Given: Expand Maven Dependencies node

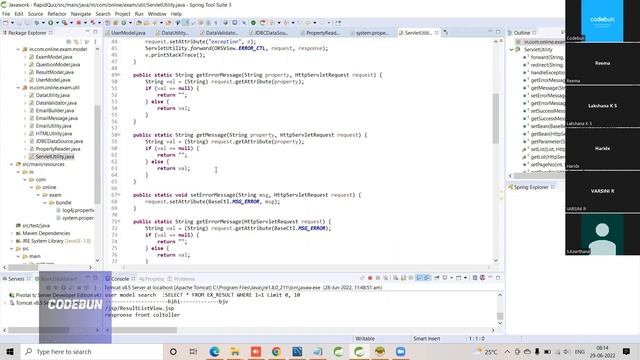Looking at the screenshot, I should pos(11,233).
